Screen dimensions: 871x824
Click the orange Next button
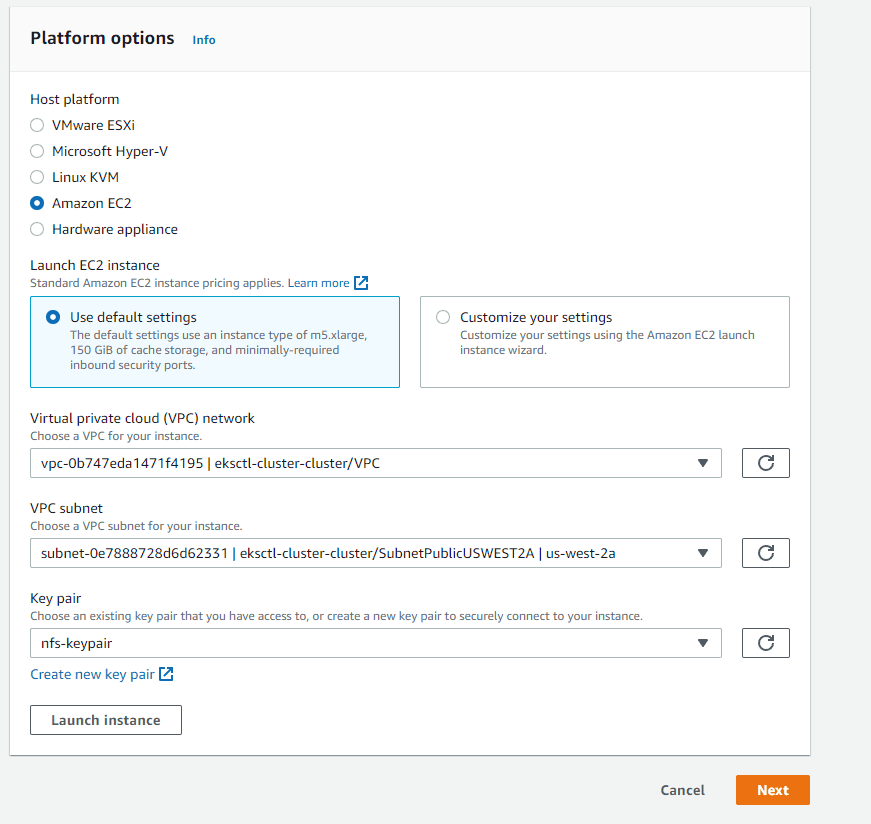(772, 790)
